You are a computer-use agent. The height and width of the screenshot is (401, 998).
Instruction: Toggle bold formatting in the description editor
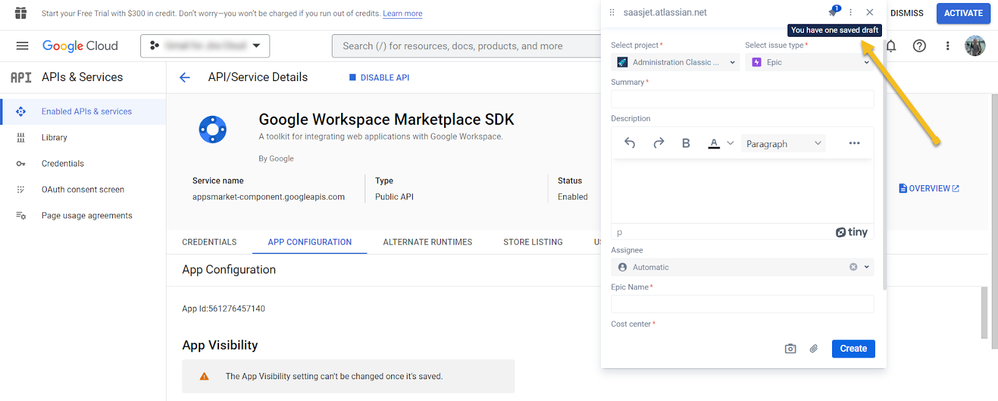coord(686,143)
